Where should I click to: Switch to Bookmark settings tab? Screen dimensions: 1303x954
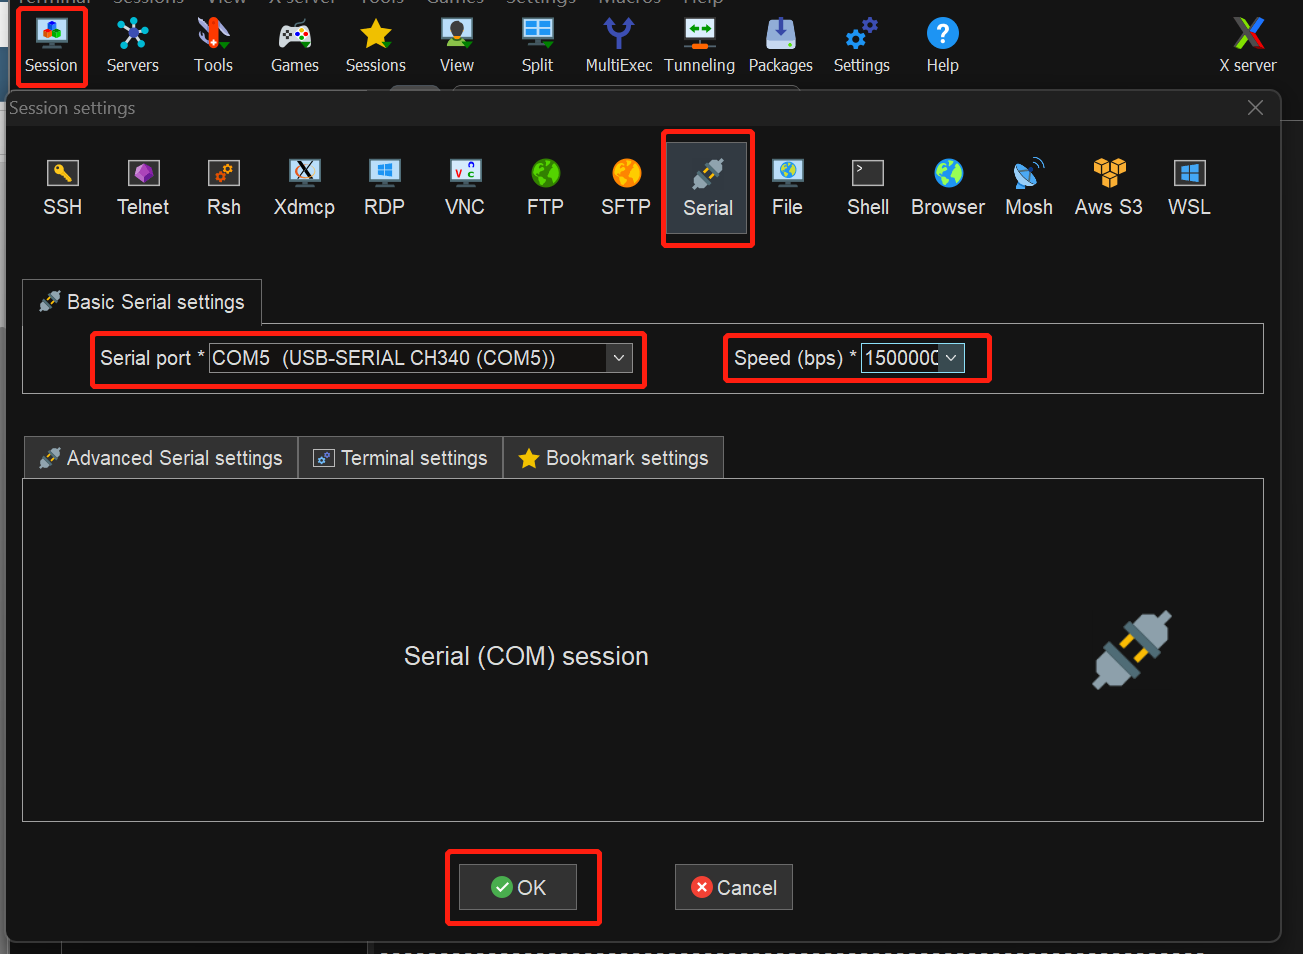(613, 458)
